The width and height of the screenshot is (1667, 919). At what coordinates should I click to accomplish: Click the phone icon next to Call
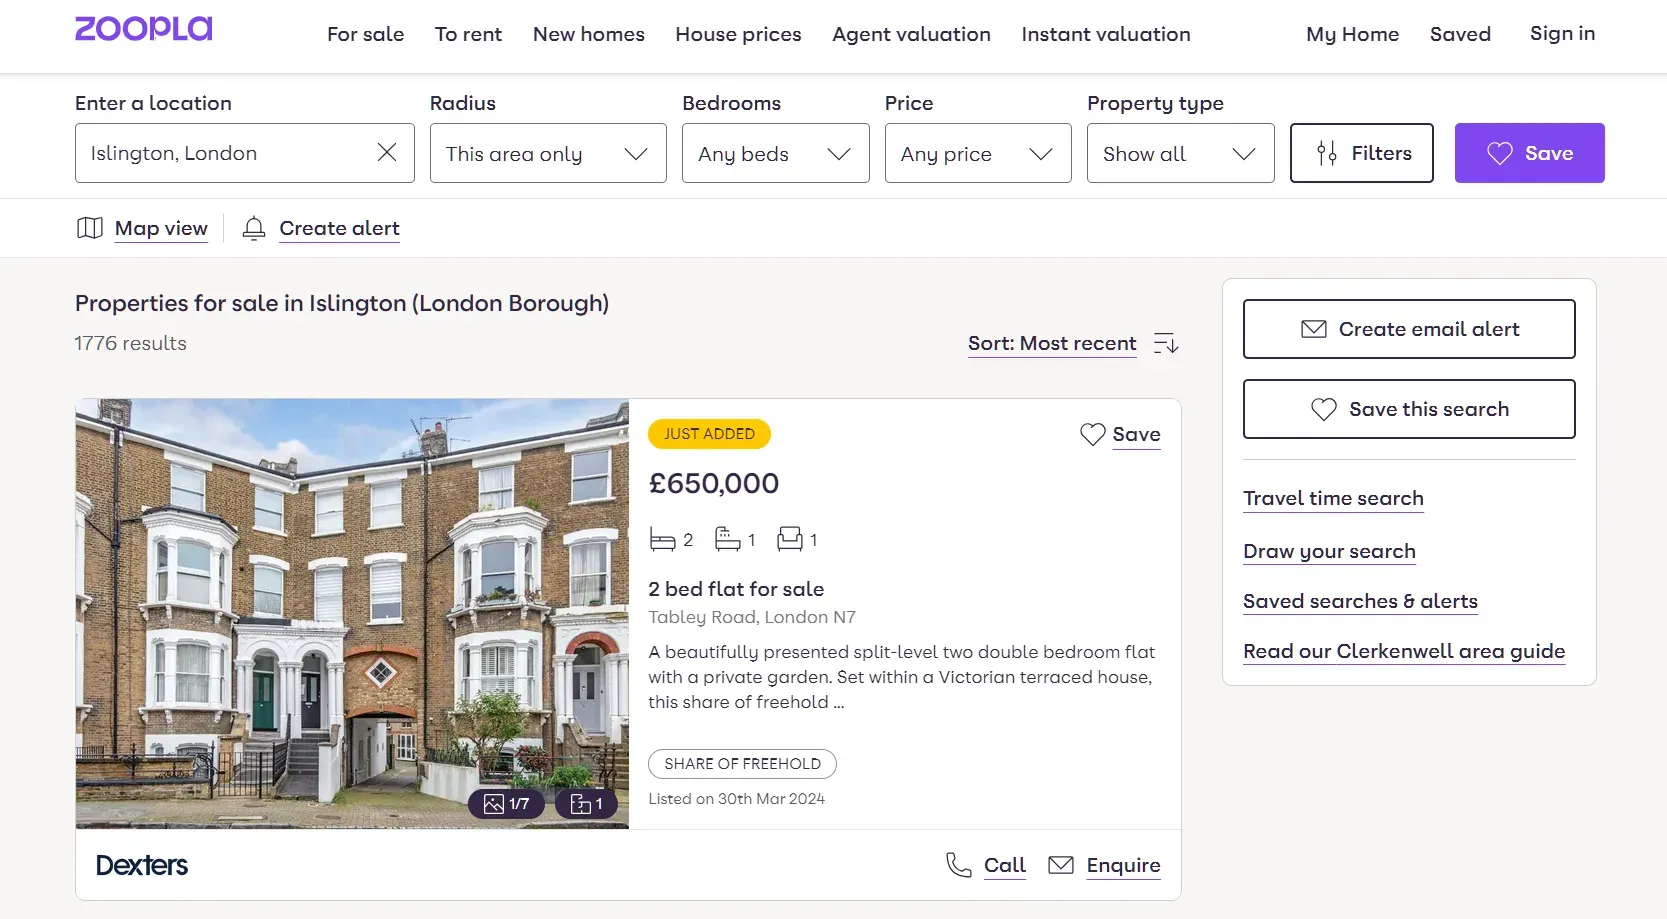pyautogui.click(x=958, y=865)
